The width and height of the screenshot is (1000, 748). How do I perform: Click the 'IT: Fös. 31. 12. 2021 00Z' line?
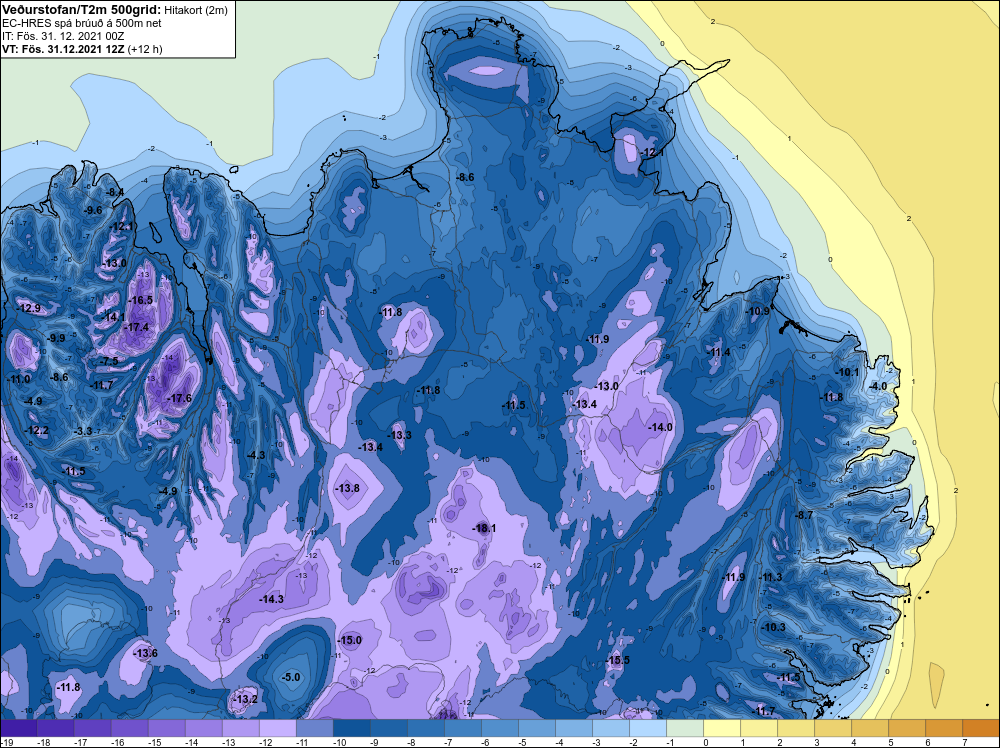[x=63, y=36]
